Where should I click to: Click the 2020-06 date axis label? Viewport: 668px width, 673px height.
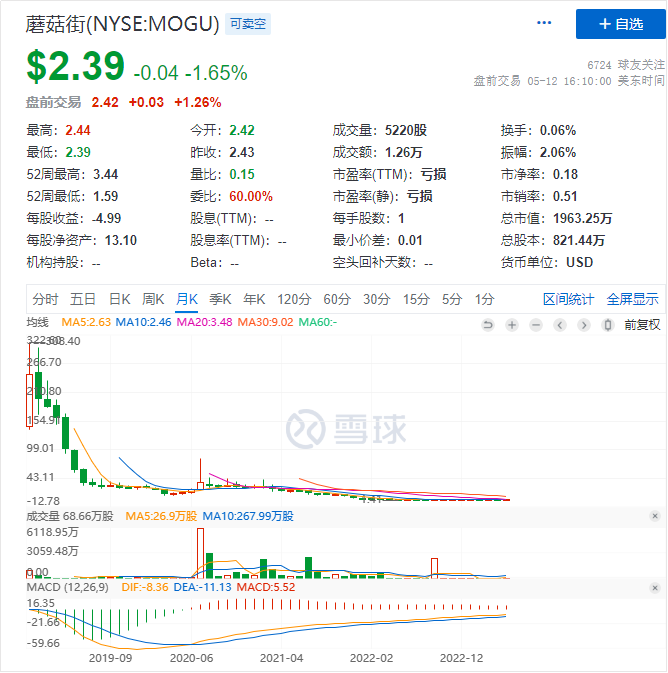point(191,658)
